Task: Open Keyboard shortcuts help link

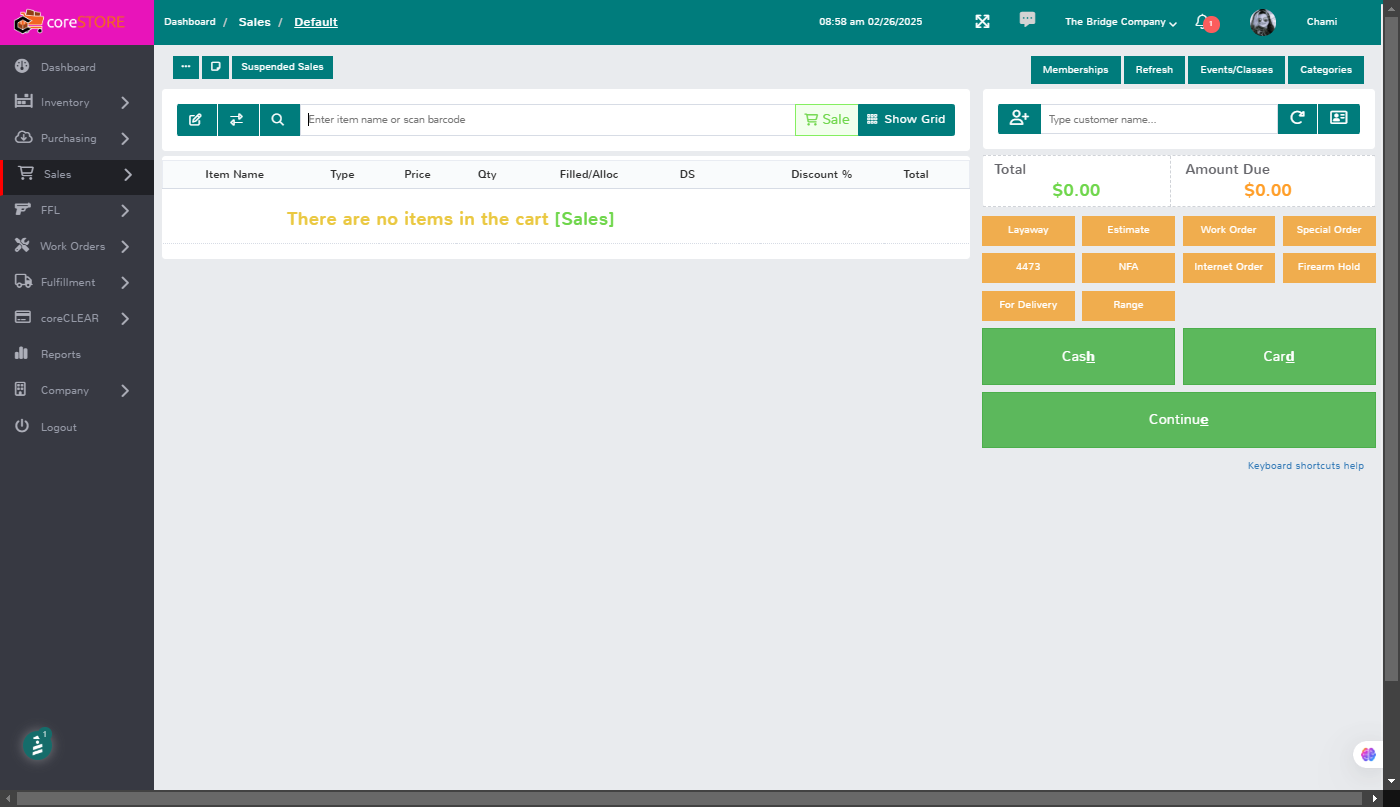Action: (1306, 466)
